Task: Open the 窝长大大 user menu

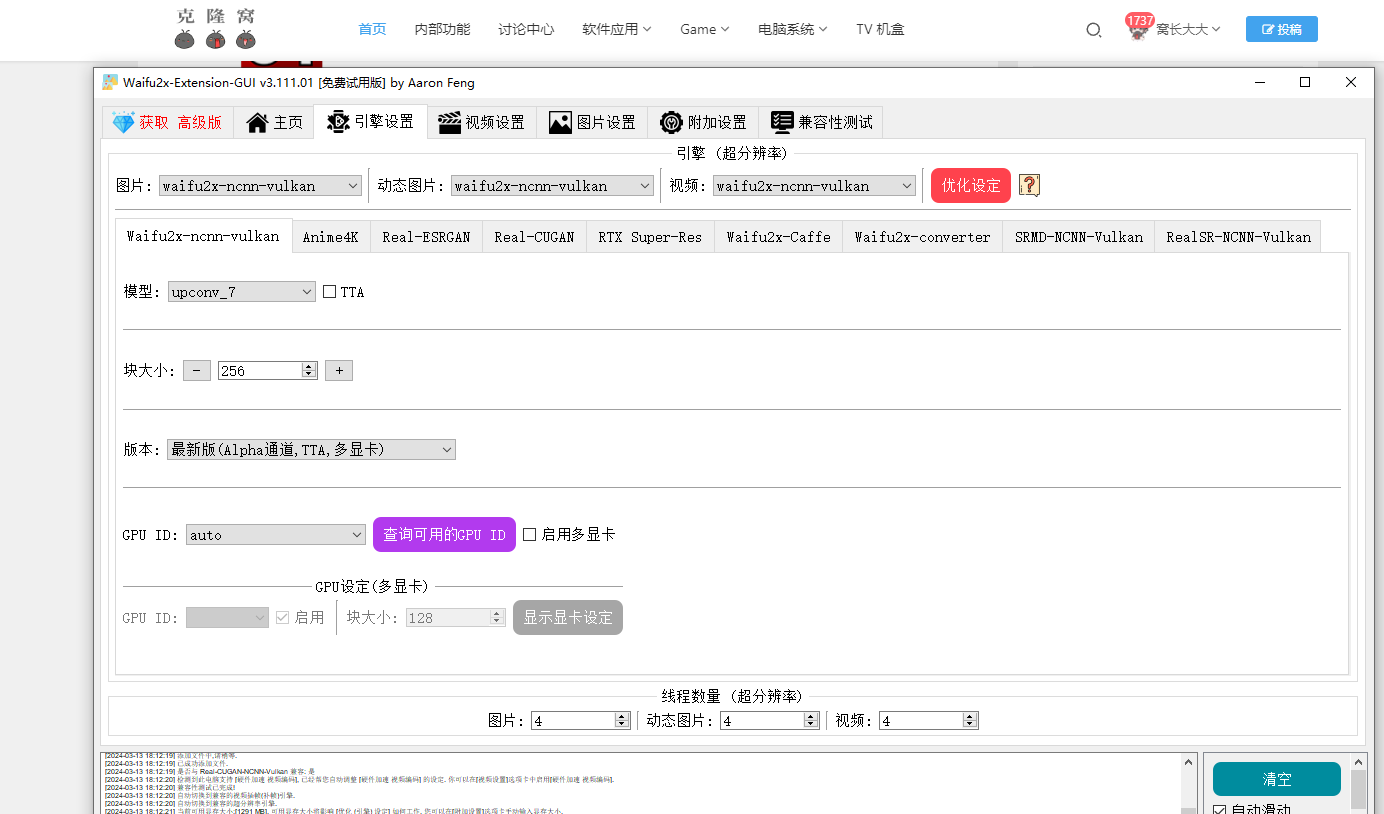Action: pyautogui.click(x=1188, y=29)
